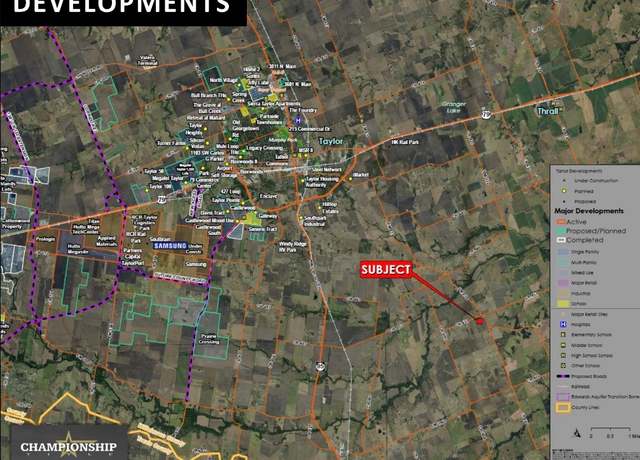
Task: Click the Highway 95 shield south of Taylor
Action: tap(320, 367)
